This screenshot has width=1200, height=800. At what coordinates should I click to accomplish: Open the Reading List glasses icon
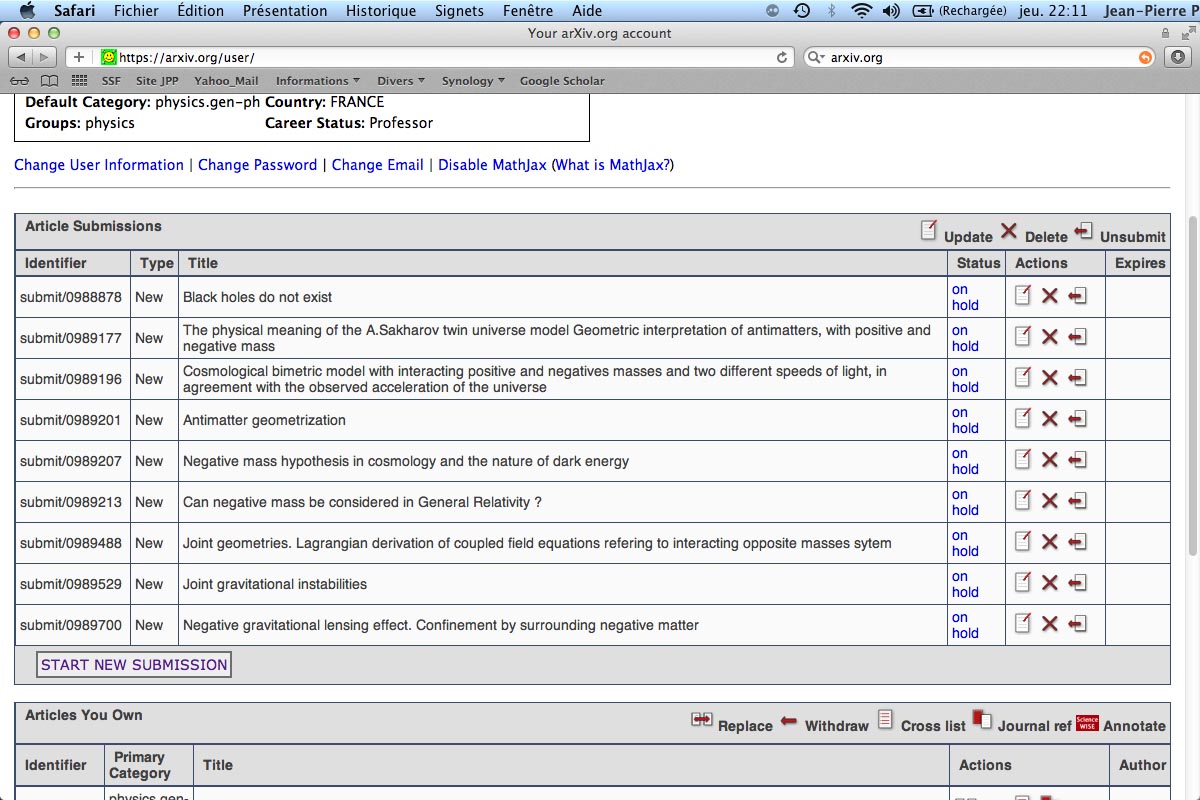(x=20, y=81)
